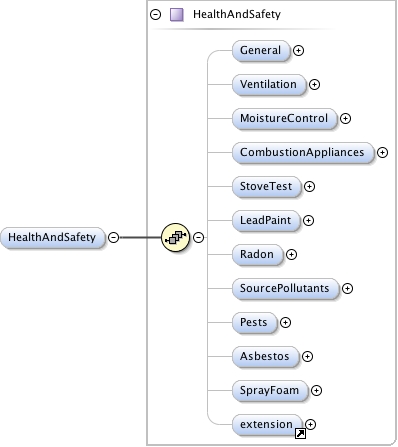Collapse the HealthAndSafety type header
The image size is (398, 447).
[x=155, y=15]
